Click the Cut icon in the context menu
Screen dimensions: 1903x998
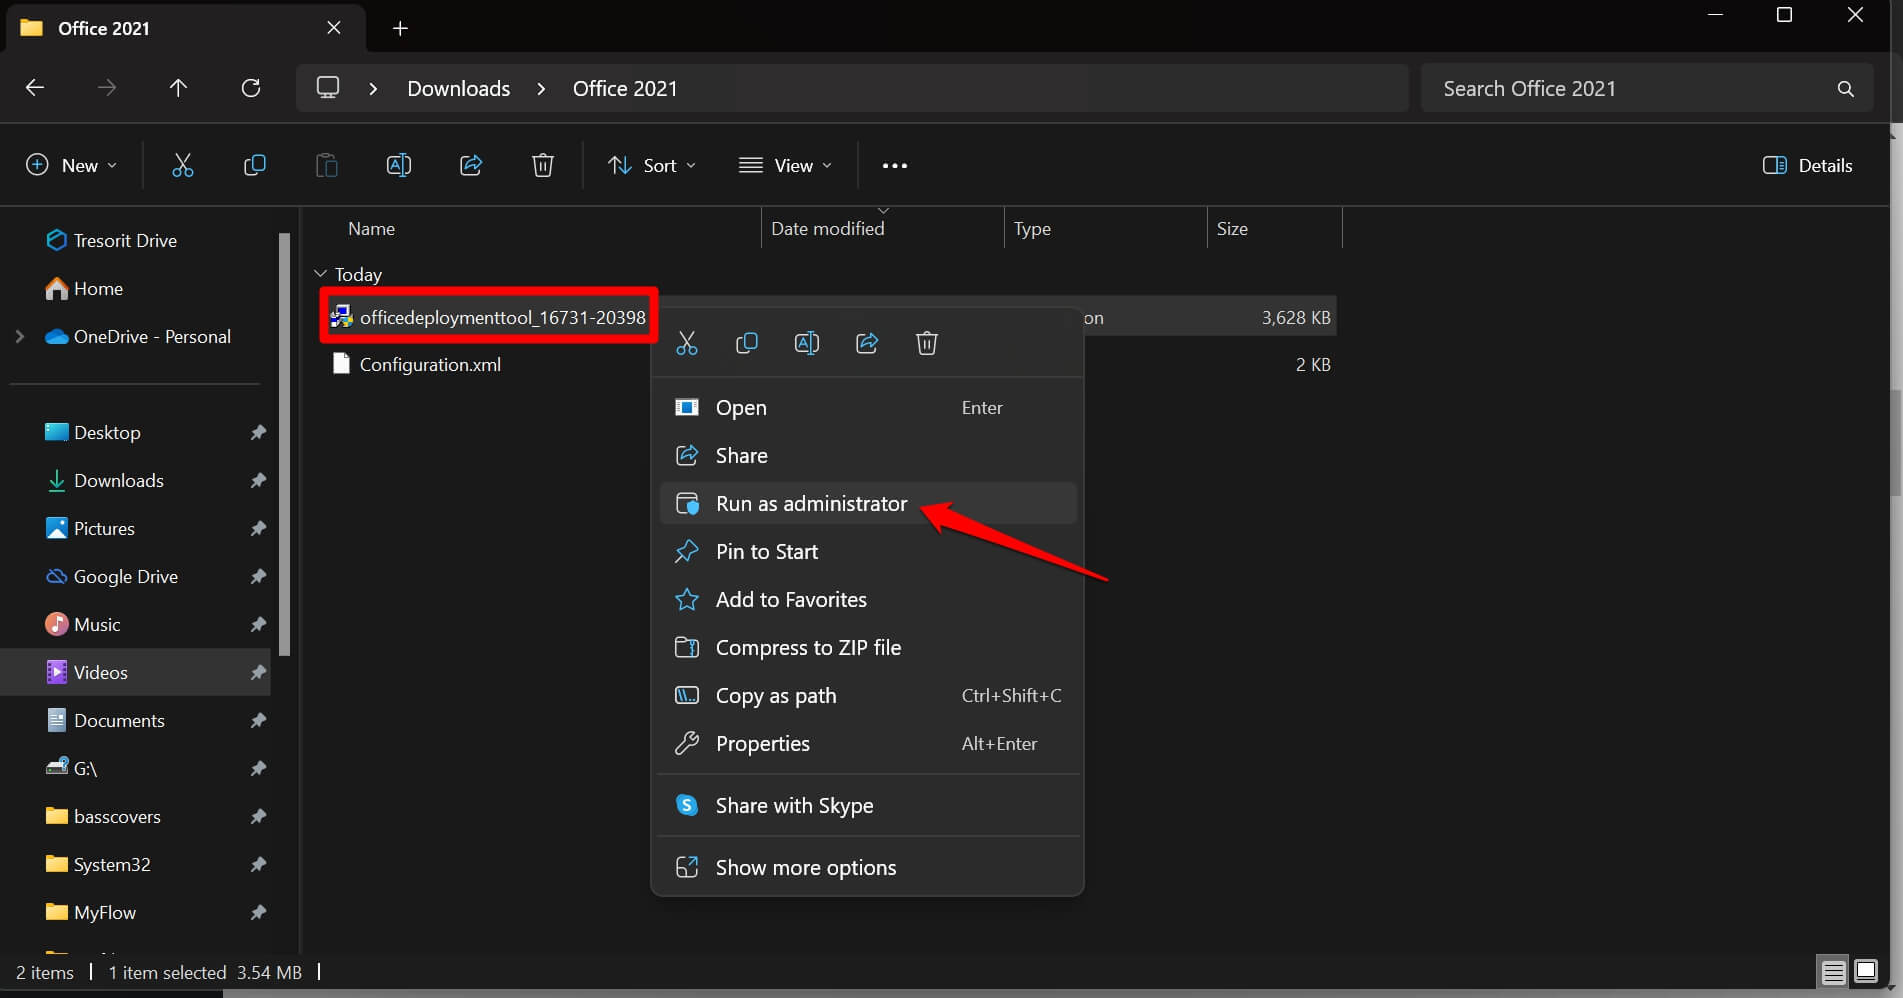(x=687, y=343)
